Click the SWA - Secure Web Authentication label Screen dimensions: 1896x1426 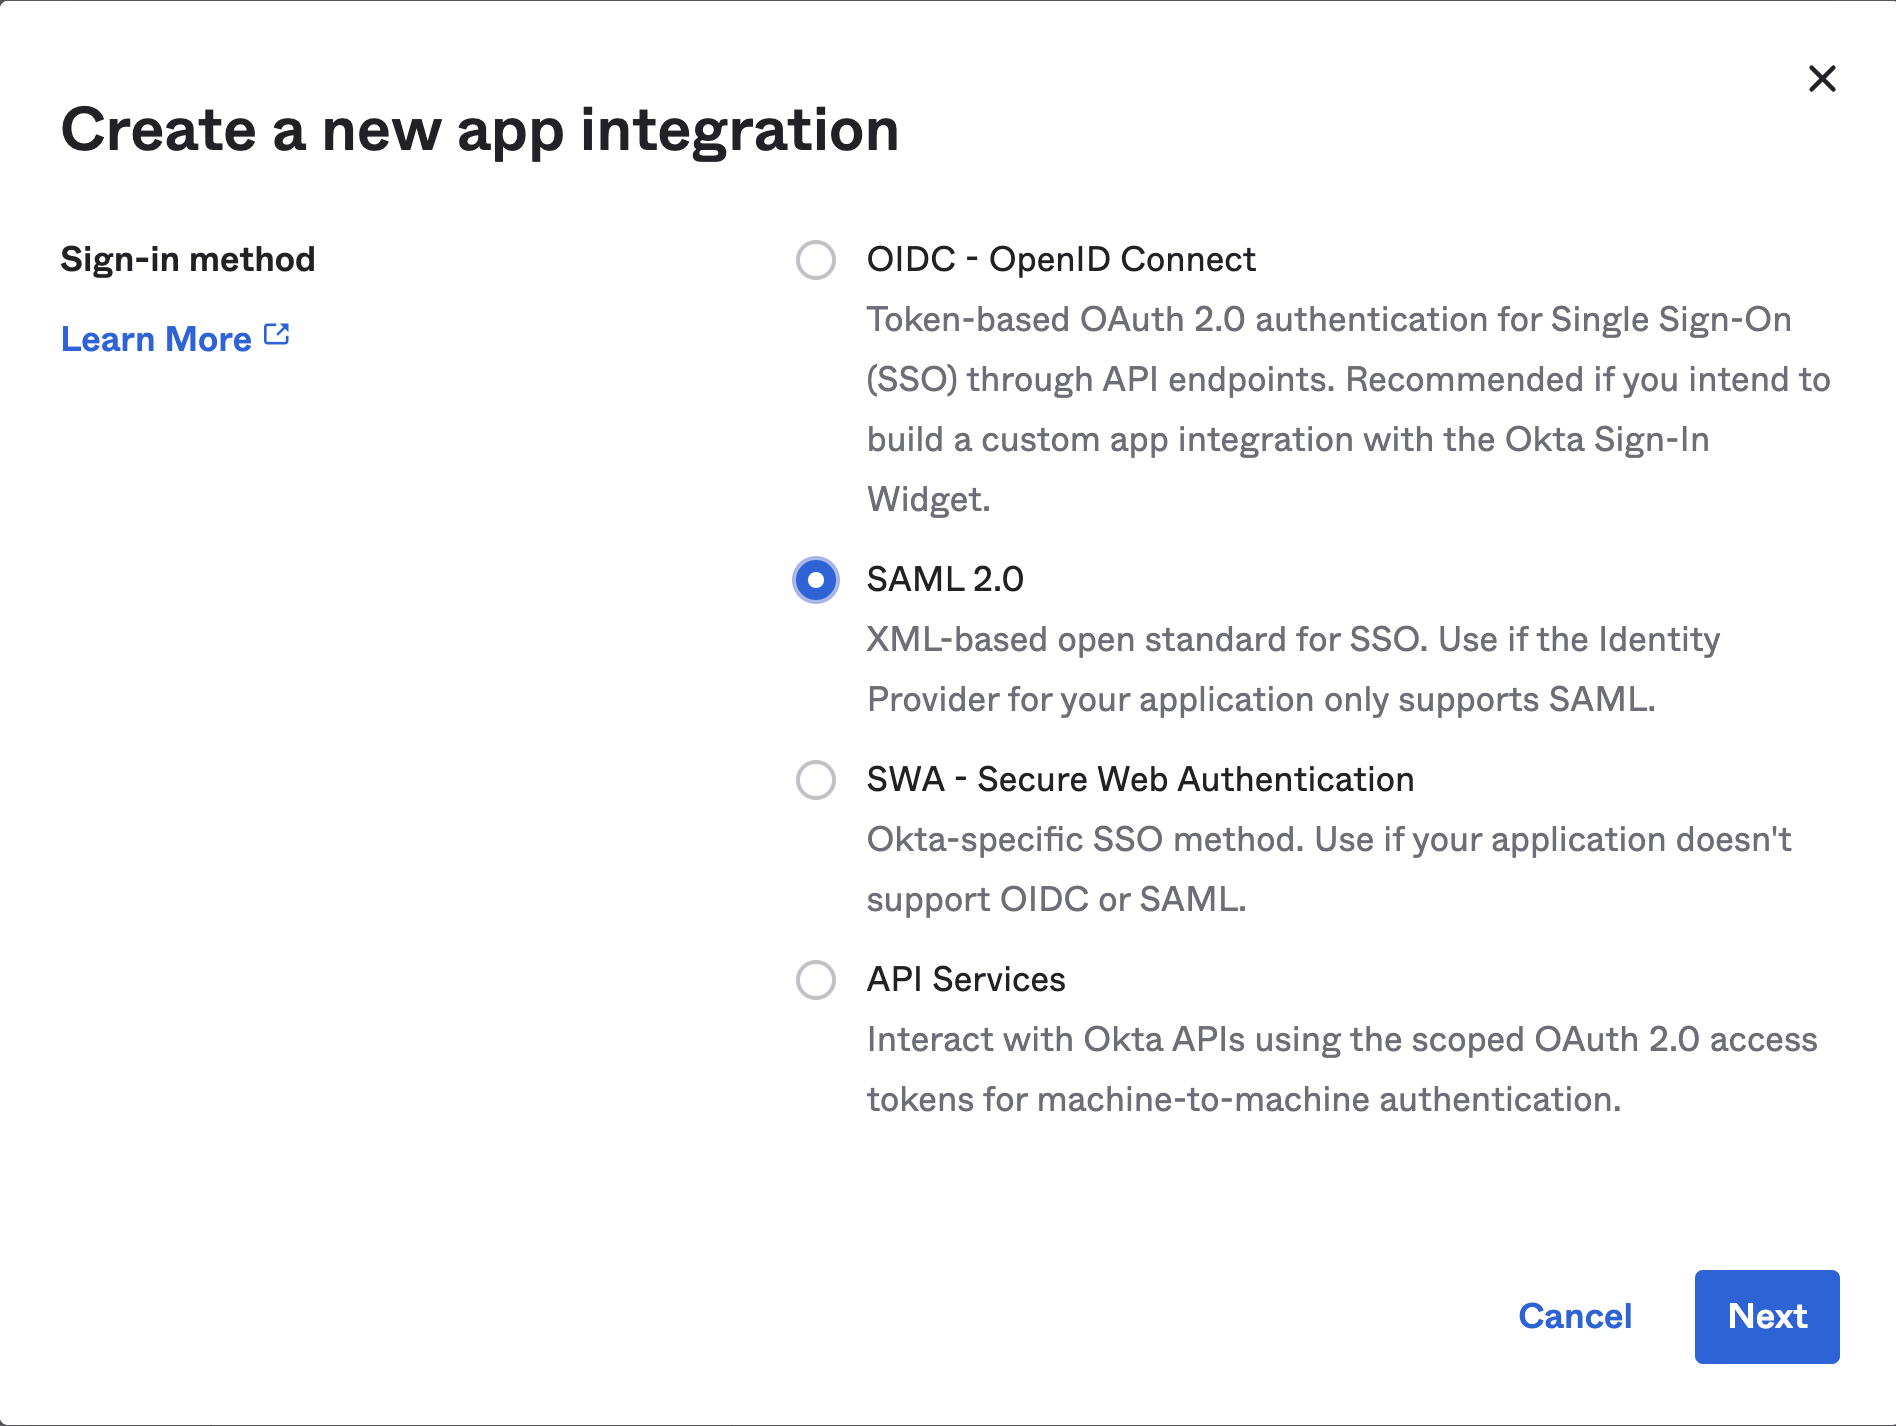(x=1140, y=780)
